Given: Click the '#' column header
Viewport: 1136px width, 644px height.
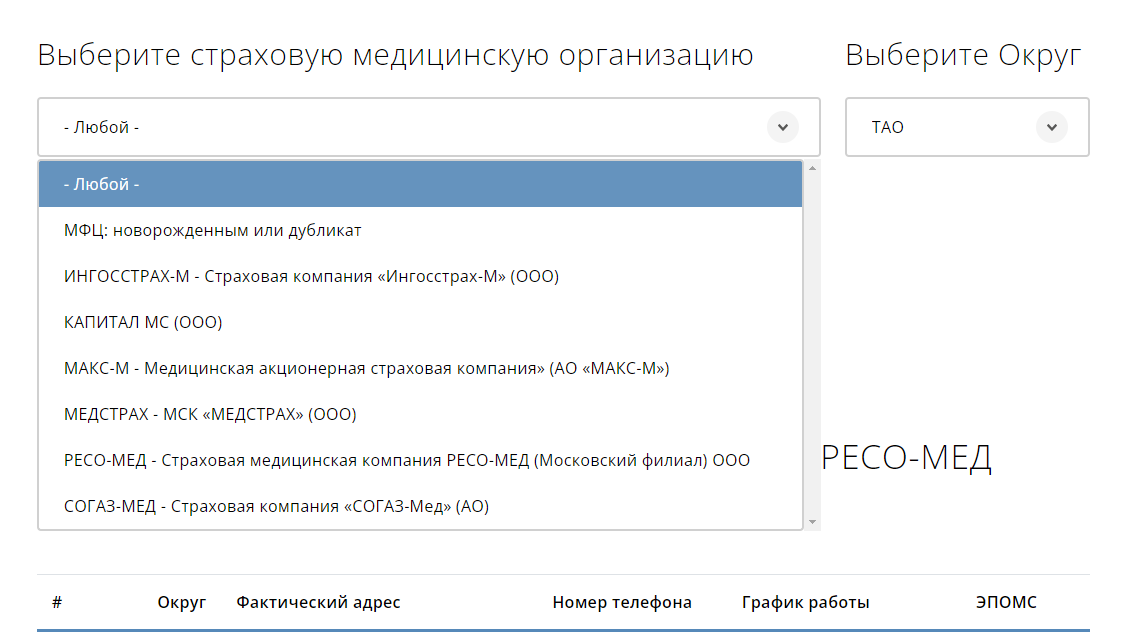Looking at the screenshot, I should 57,602.
